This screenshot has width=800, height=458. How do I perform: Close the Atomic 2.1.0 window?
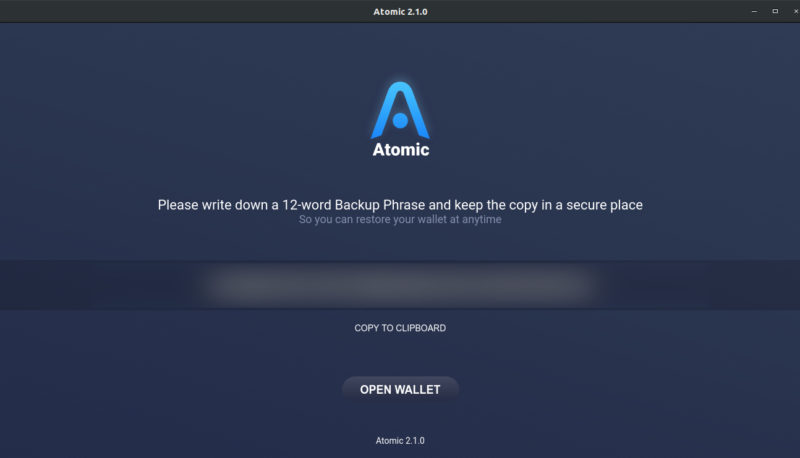(x=795, y=11)
